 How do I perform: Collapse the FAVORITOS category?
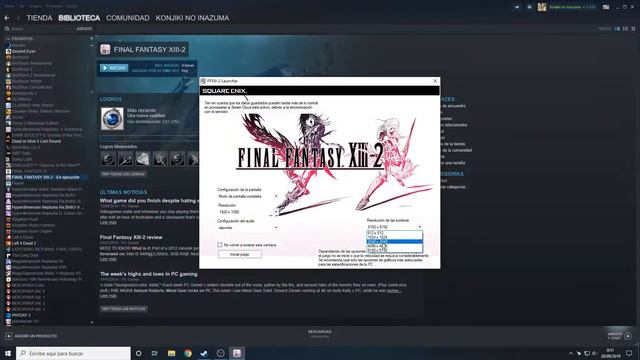8,39
